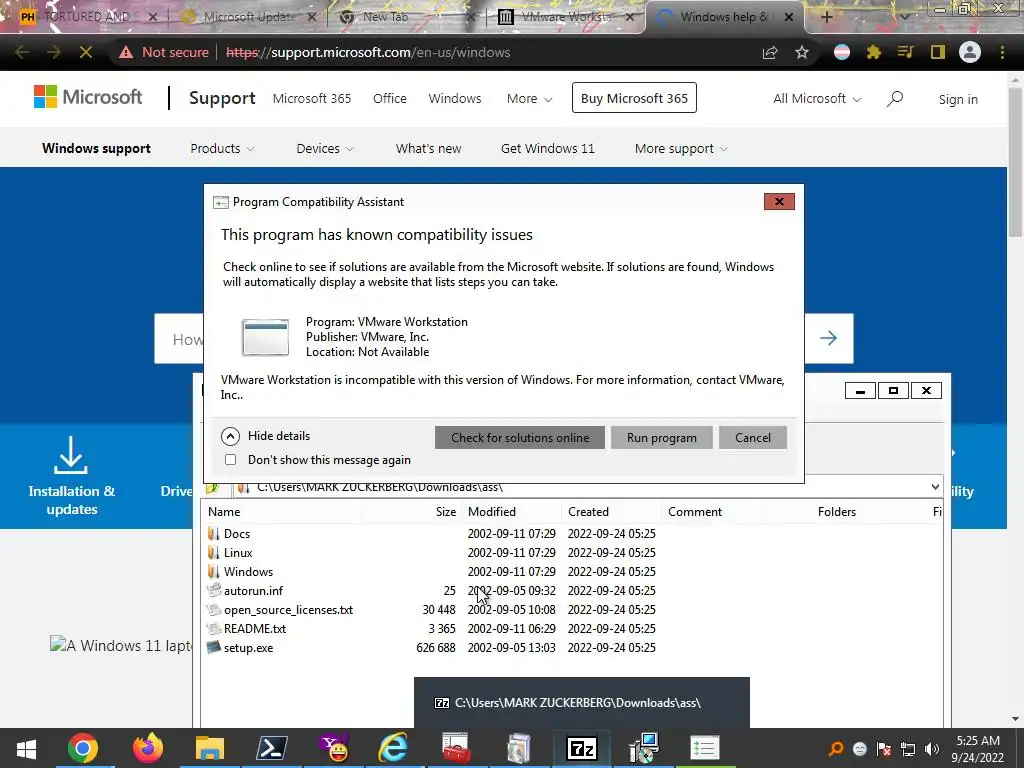Open the red toolbox taskbar app
1024x768 pixels.
455,748
